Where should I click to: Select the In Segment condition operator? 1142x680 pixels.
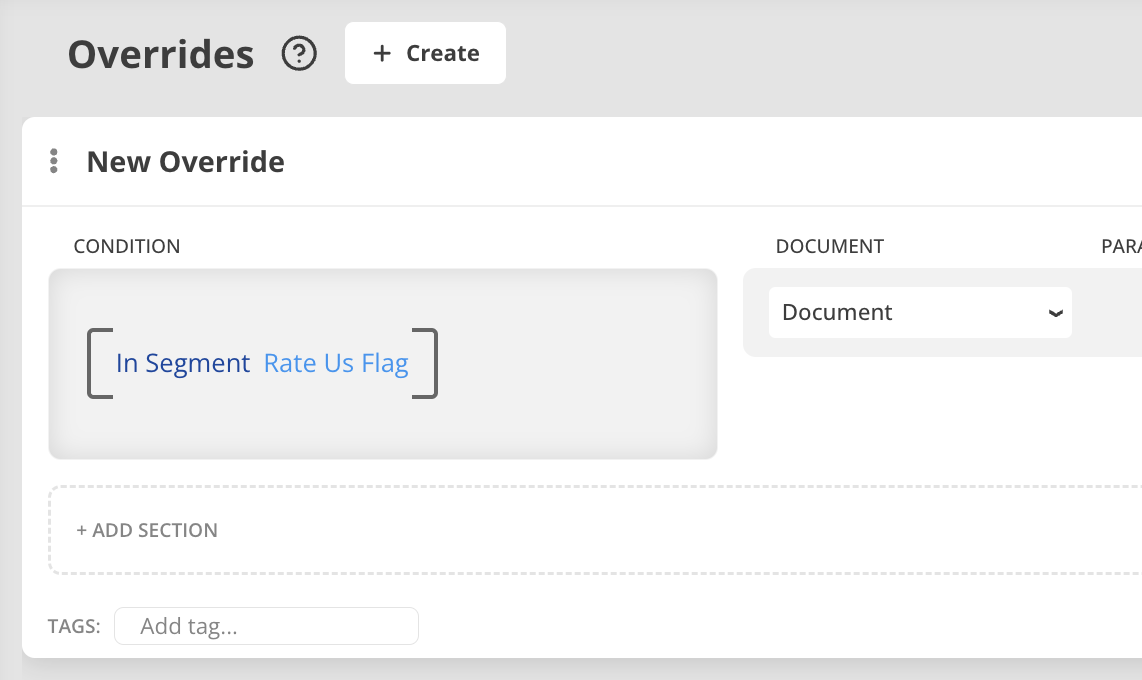(x=183, y=363)
